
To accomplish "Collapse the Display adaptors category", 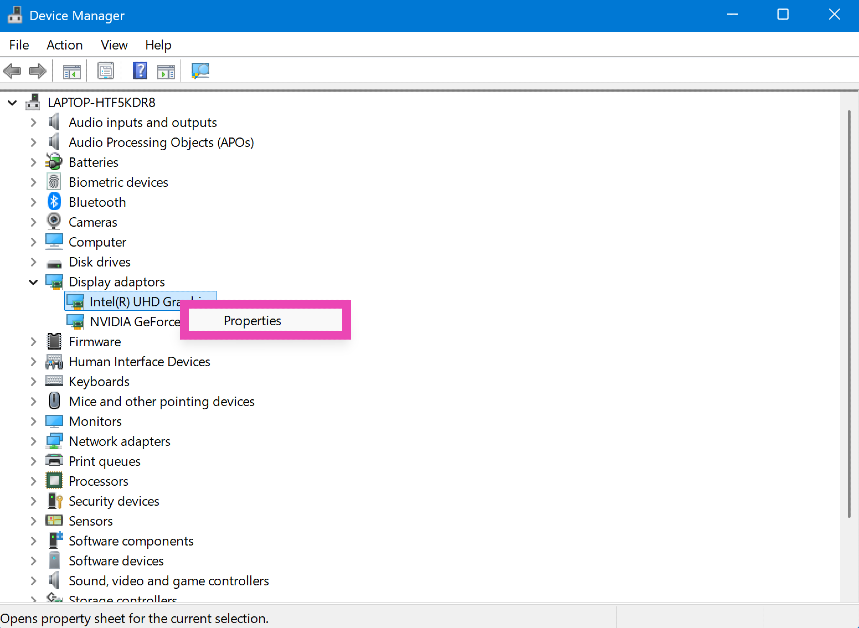I will coord(33,282).
